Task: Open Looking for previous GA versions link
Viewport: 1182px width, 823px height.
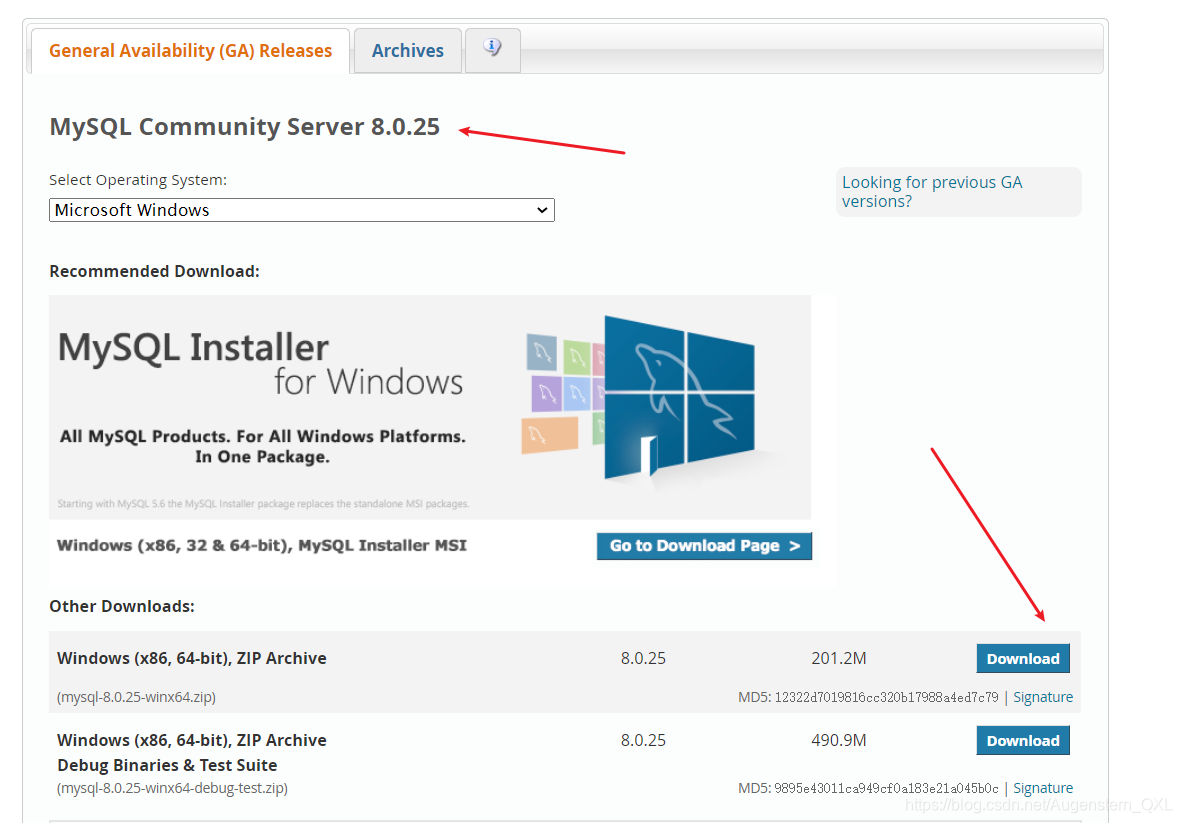Action: 932,191
